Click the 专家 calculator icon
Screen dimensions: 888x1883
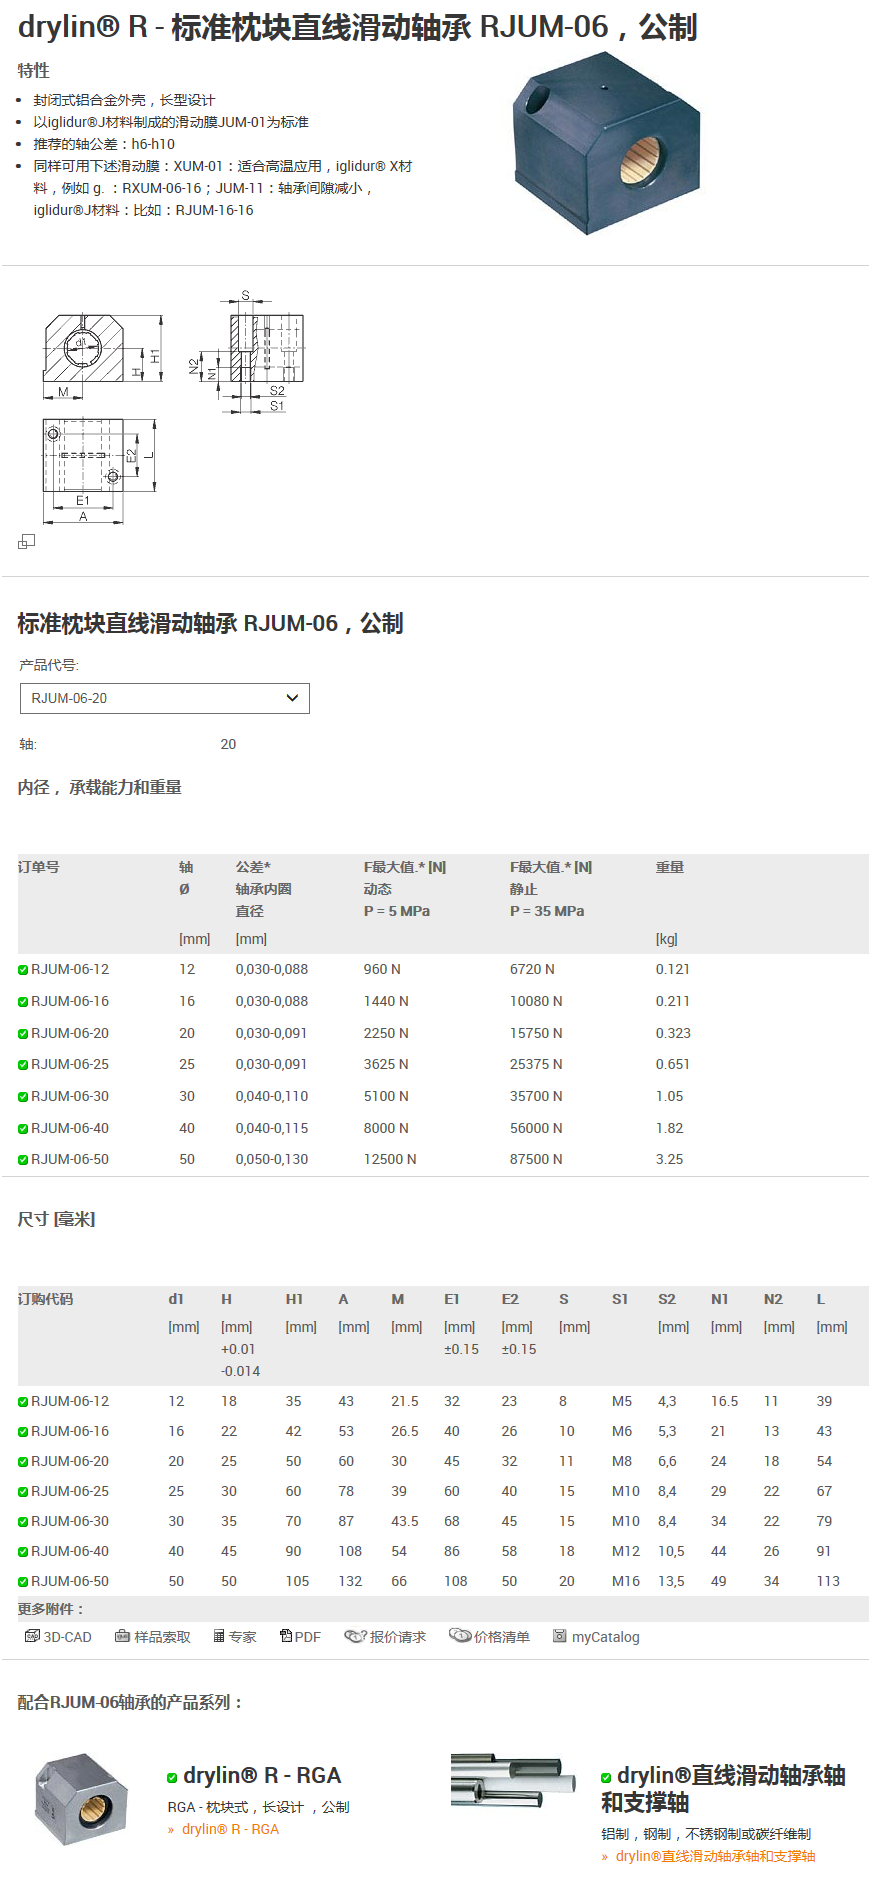218,1636
